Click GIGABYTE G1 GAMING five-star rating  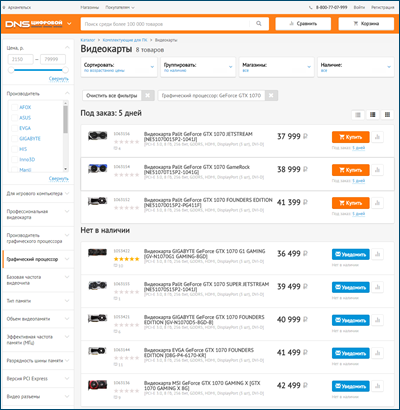126,259
